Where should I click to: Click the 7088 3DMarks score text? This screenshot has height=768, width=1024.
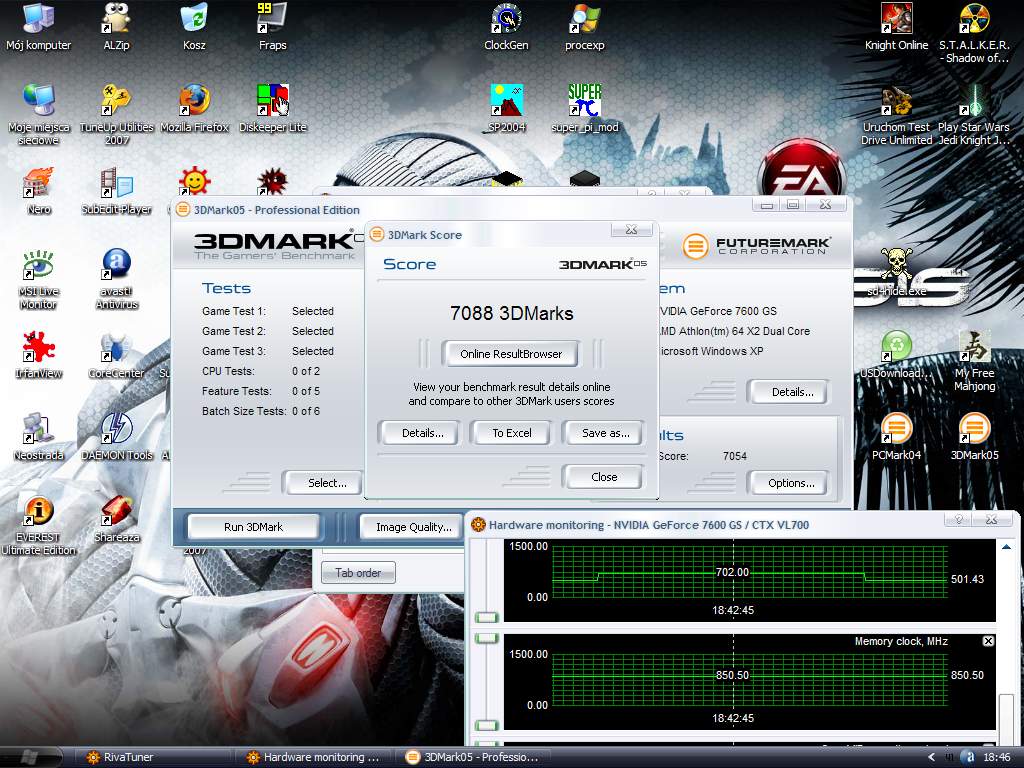click(x=511, y=313)
